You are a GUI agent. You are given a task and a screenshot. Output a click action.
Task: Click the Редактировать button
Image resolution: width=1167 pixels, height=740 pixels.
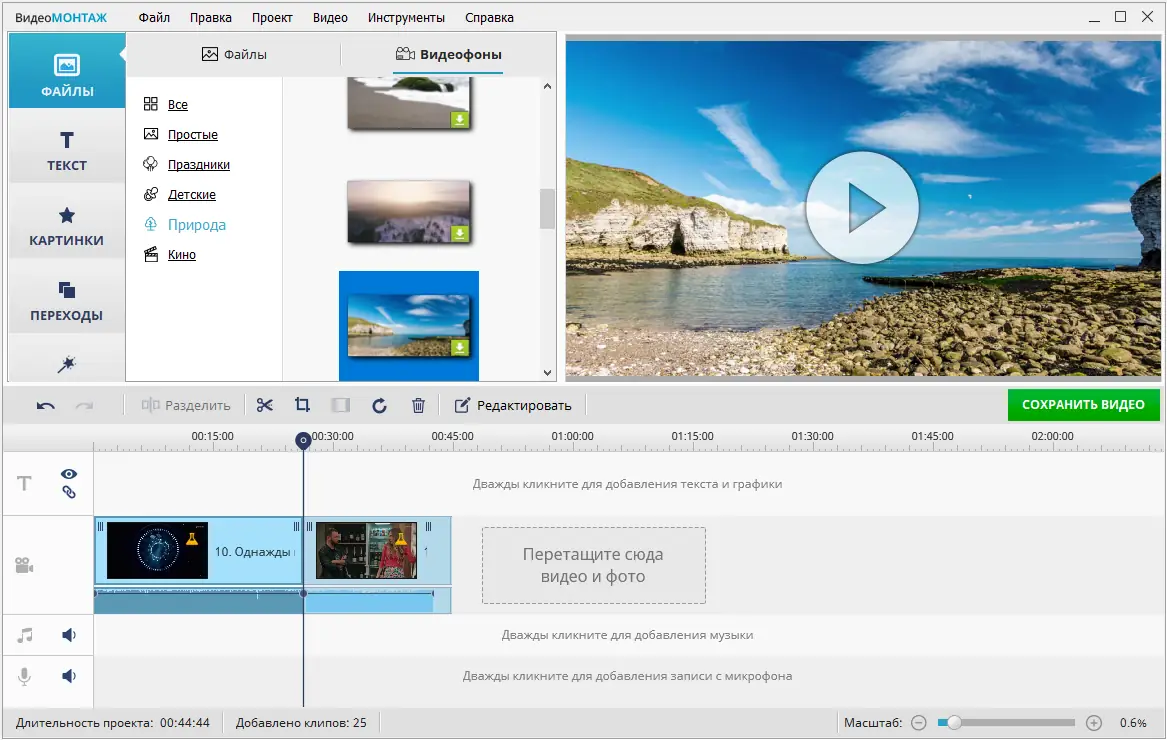(513, 405)
